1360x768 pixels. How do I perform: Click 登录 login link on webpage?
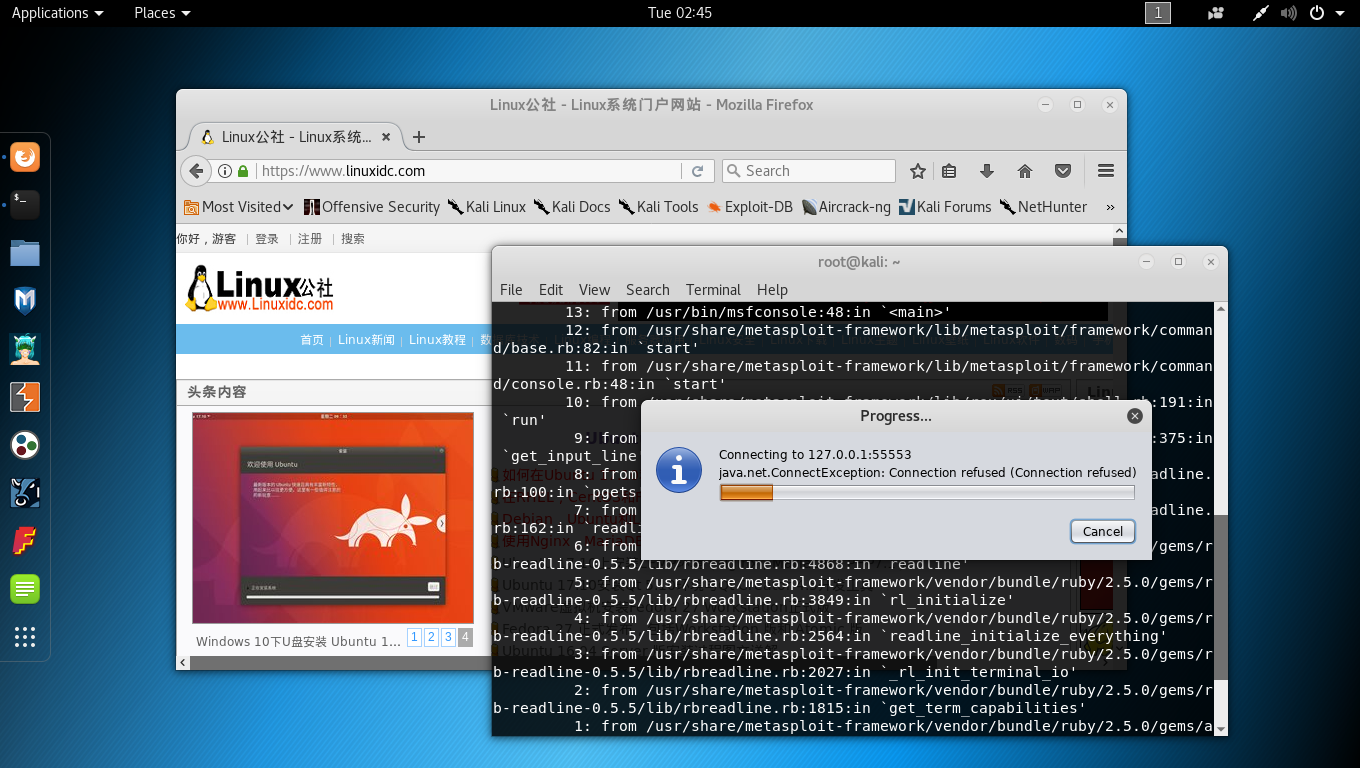click(x=267, y=239)
